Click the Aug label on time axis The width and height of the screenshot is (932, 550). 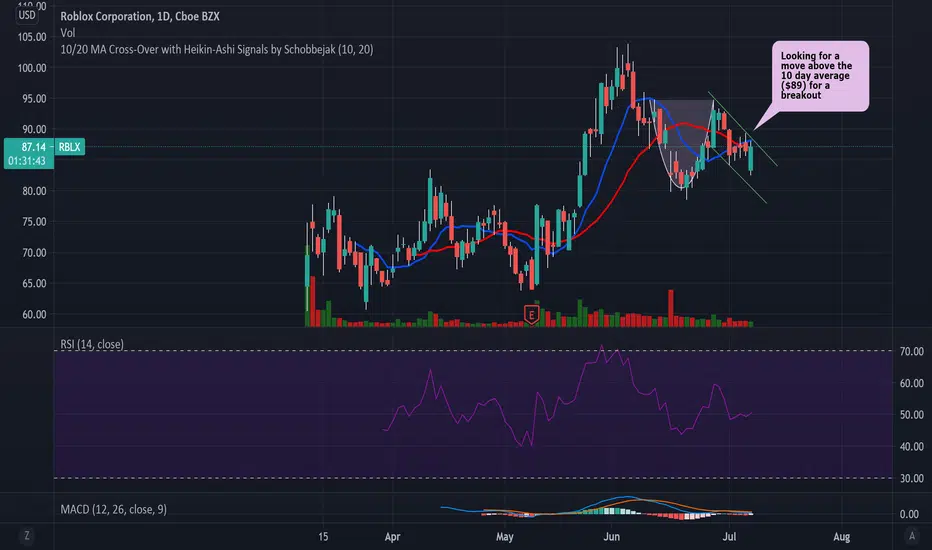click(x=842, y=536)
